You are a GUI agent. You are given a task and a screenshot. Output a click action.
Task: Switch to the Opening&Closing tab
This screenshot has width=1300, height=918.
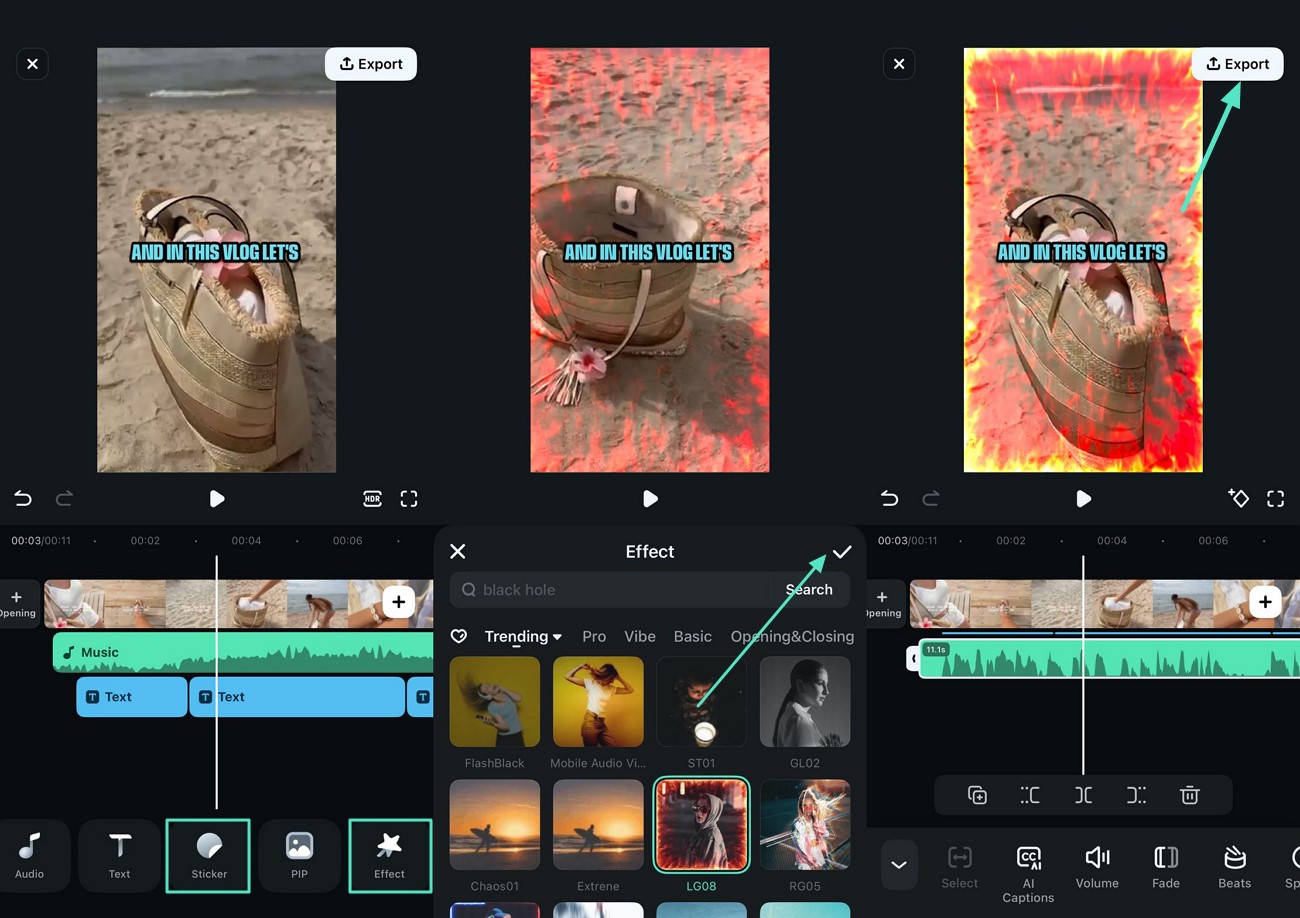click(792, 636)
